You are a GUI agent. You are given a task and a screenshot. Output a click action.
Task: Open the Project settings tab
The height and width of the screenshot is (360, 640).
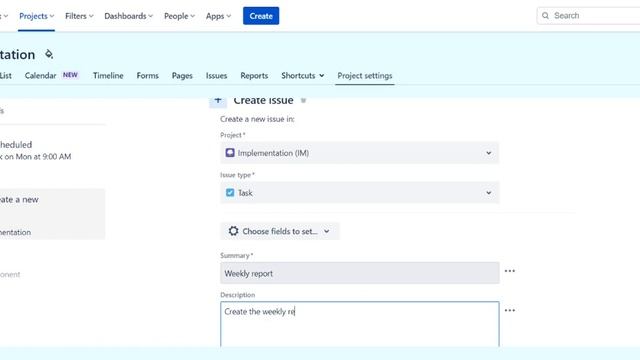point(364,76)
